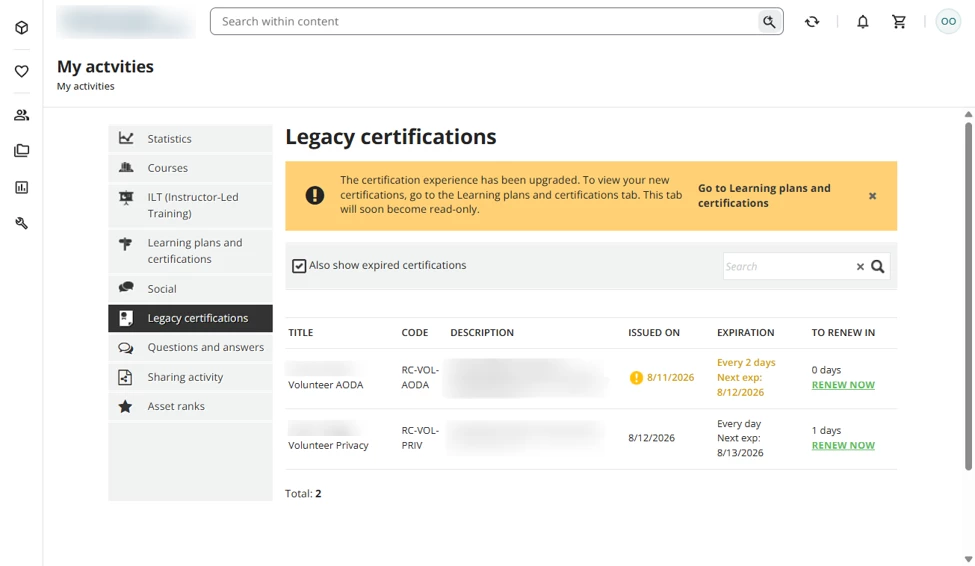Image resolution: width=975 pixels, height=566 pixels.
Task: Click the warning icon beside 8/11/2026
Action: coord(636,378)
